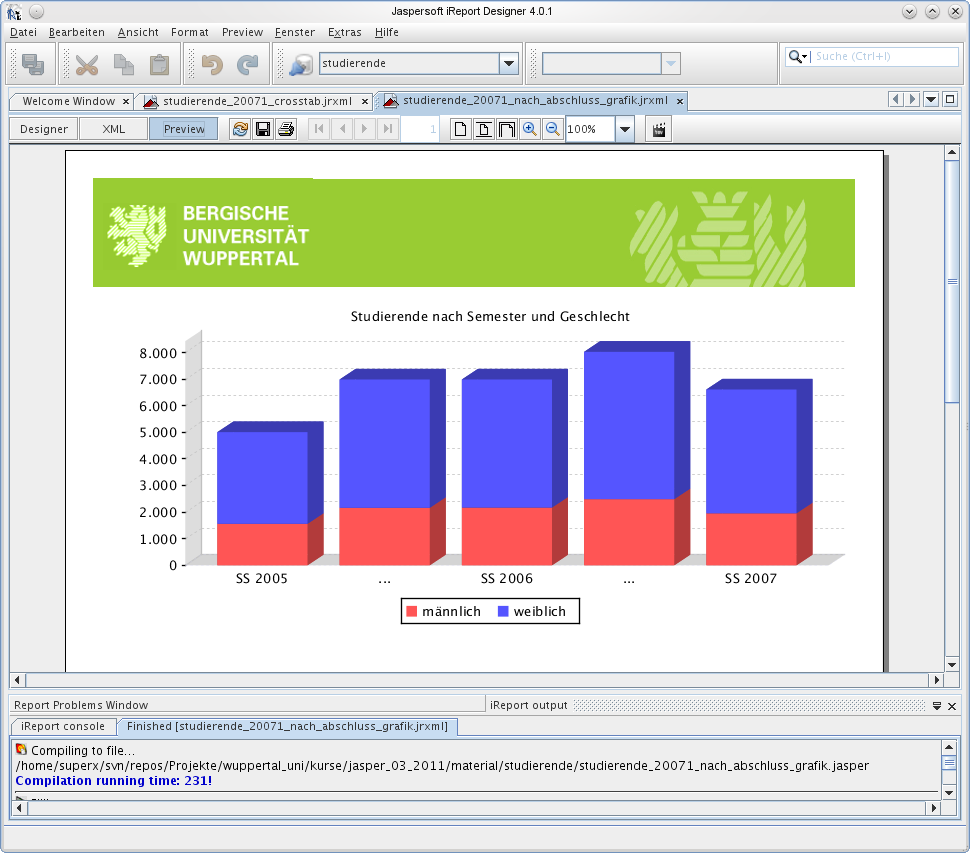Click the Undo arrow icon
The height and width of the screenshot is (853, 970).
(x=212, y=64)
